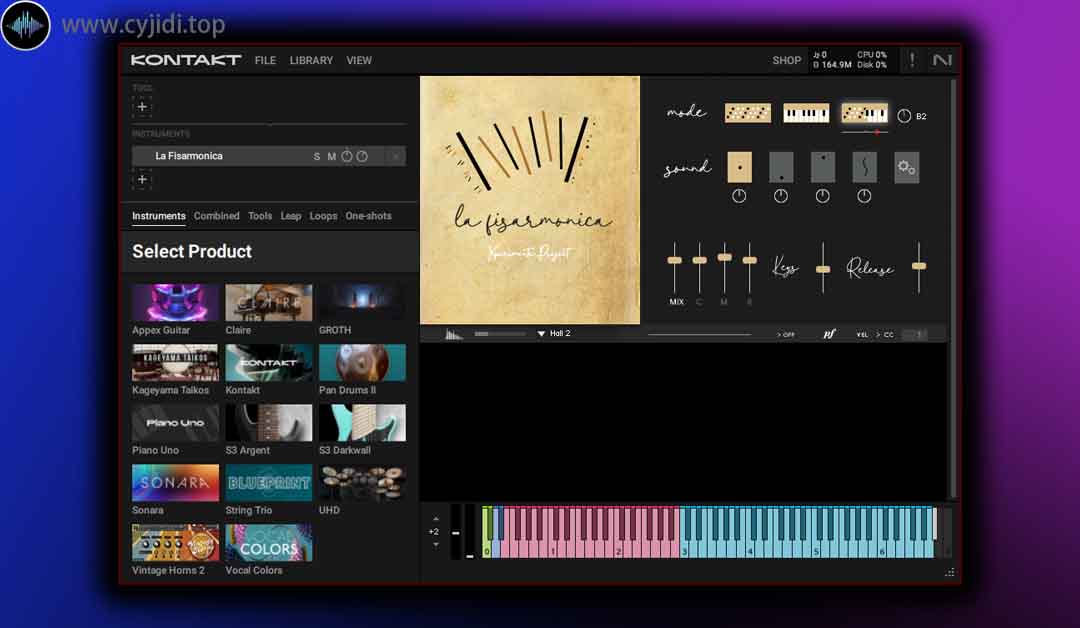This screenshot has height=628, width=1080.
Task: Click the reverb impulse waveform icon
Action: 453,334
